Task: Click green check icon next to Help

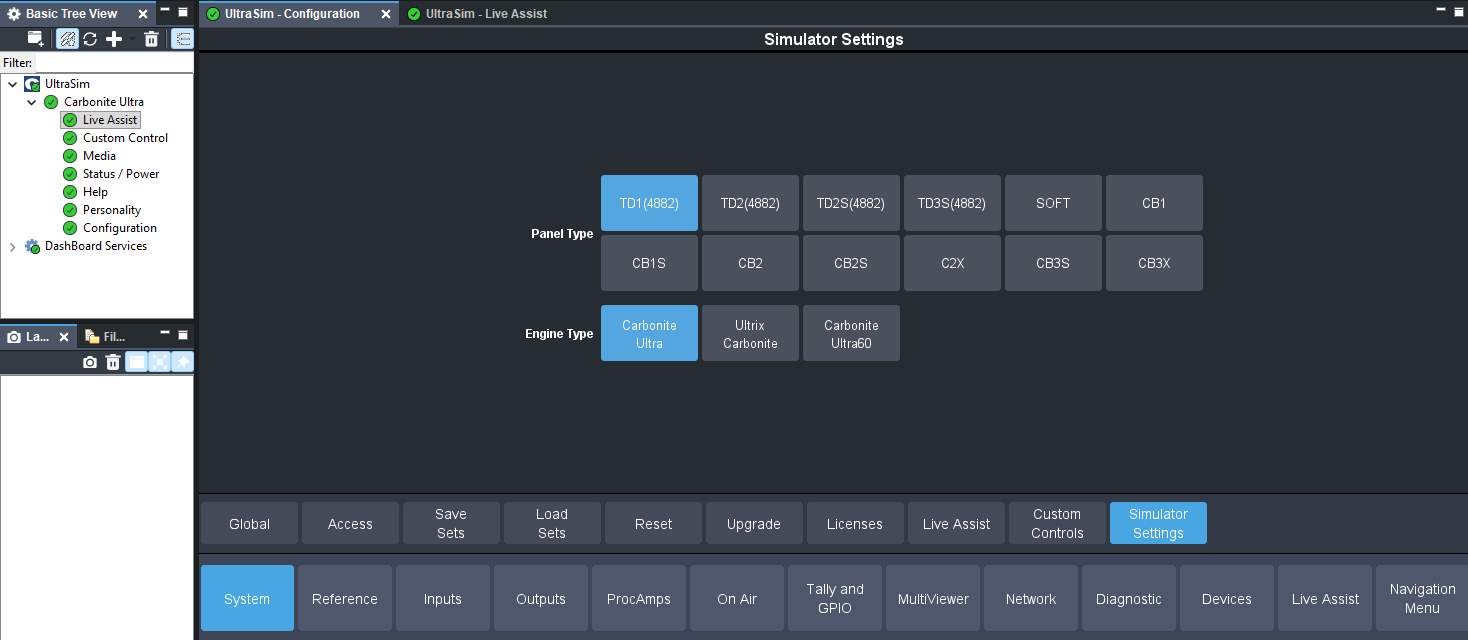Action: tap(70, 192)
